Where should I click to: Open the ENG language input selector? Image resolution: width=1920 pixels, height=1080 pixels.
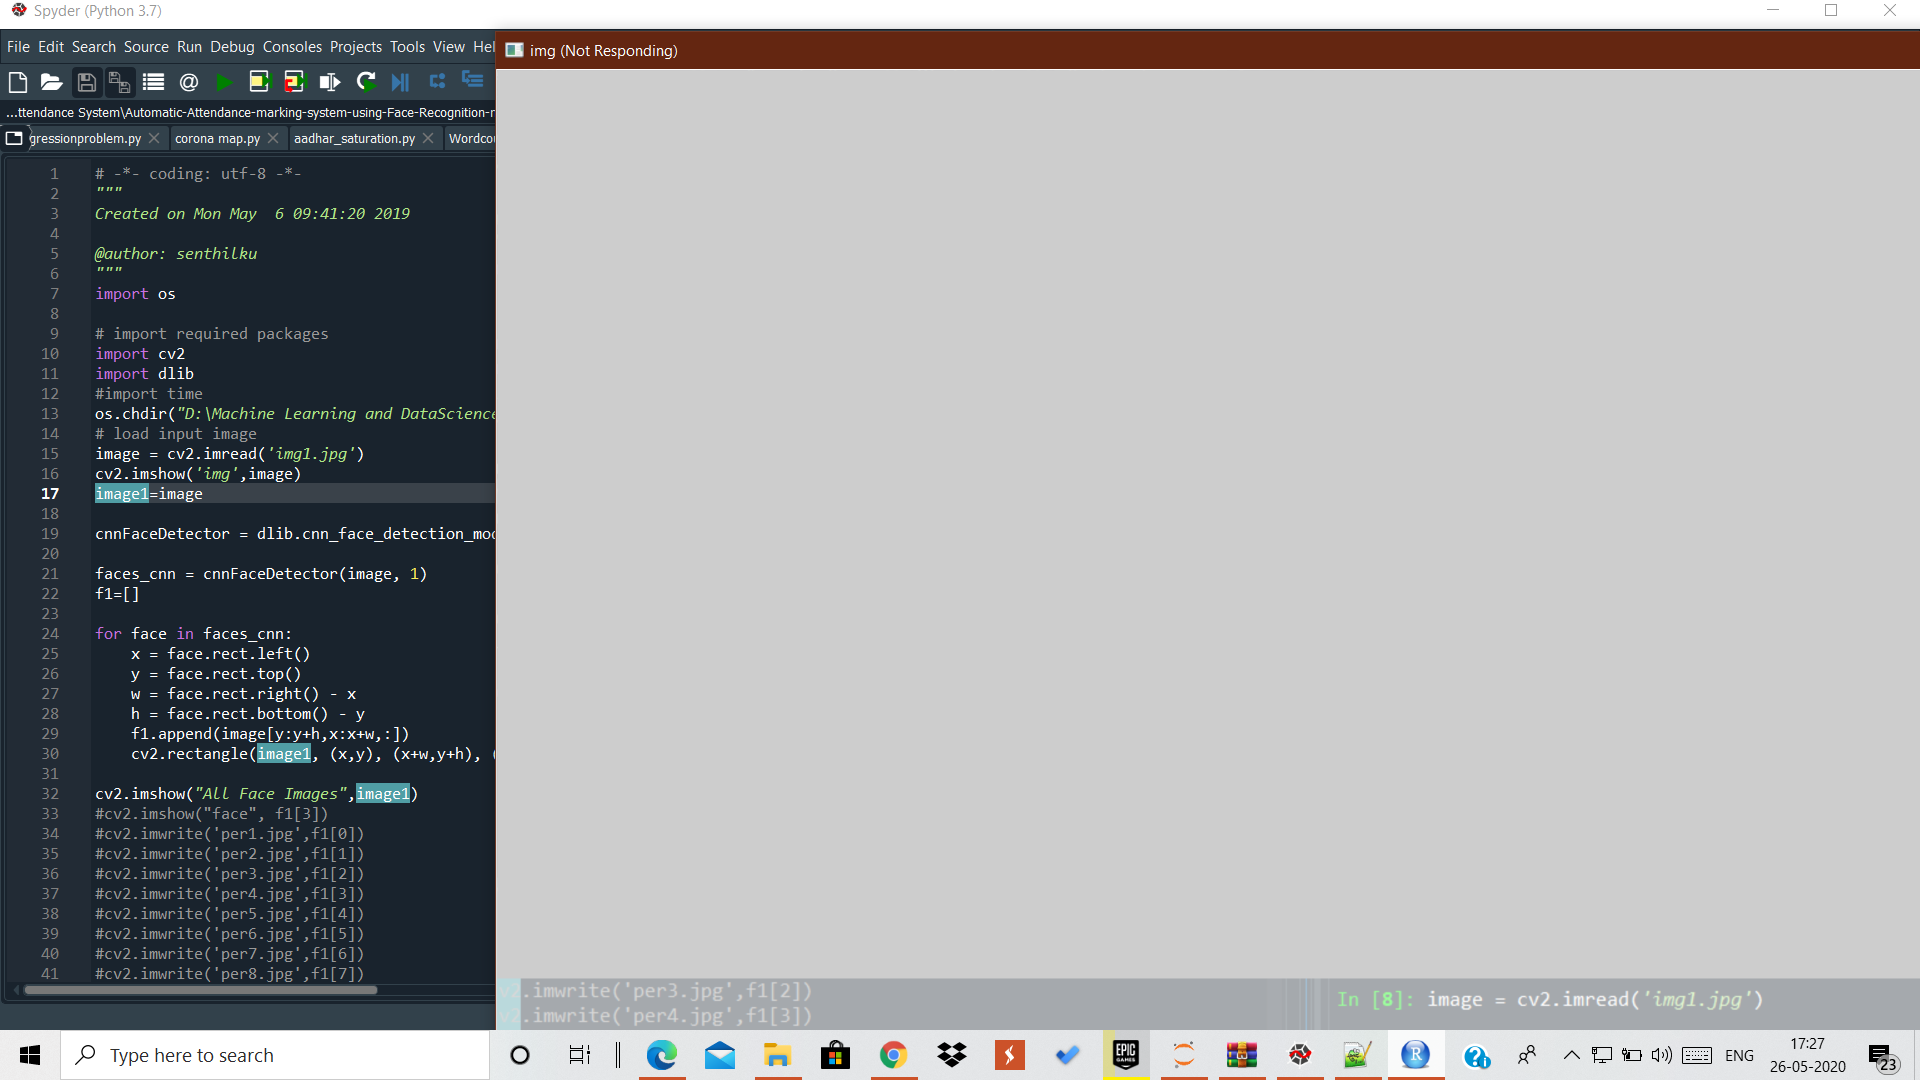[x=1740, y=1055]
